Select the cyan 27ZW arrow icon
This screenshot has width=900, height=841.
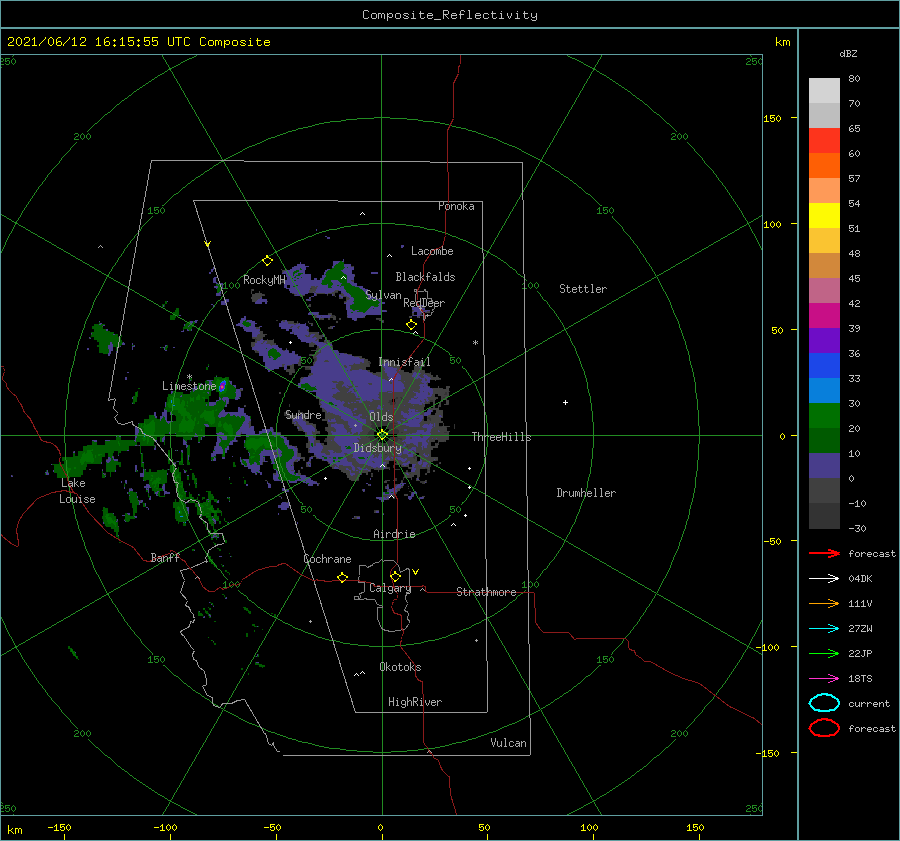[x=824, y=629]
